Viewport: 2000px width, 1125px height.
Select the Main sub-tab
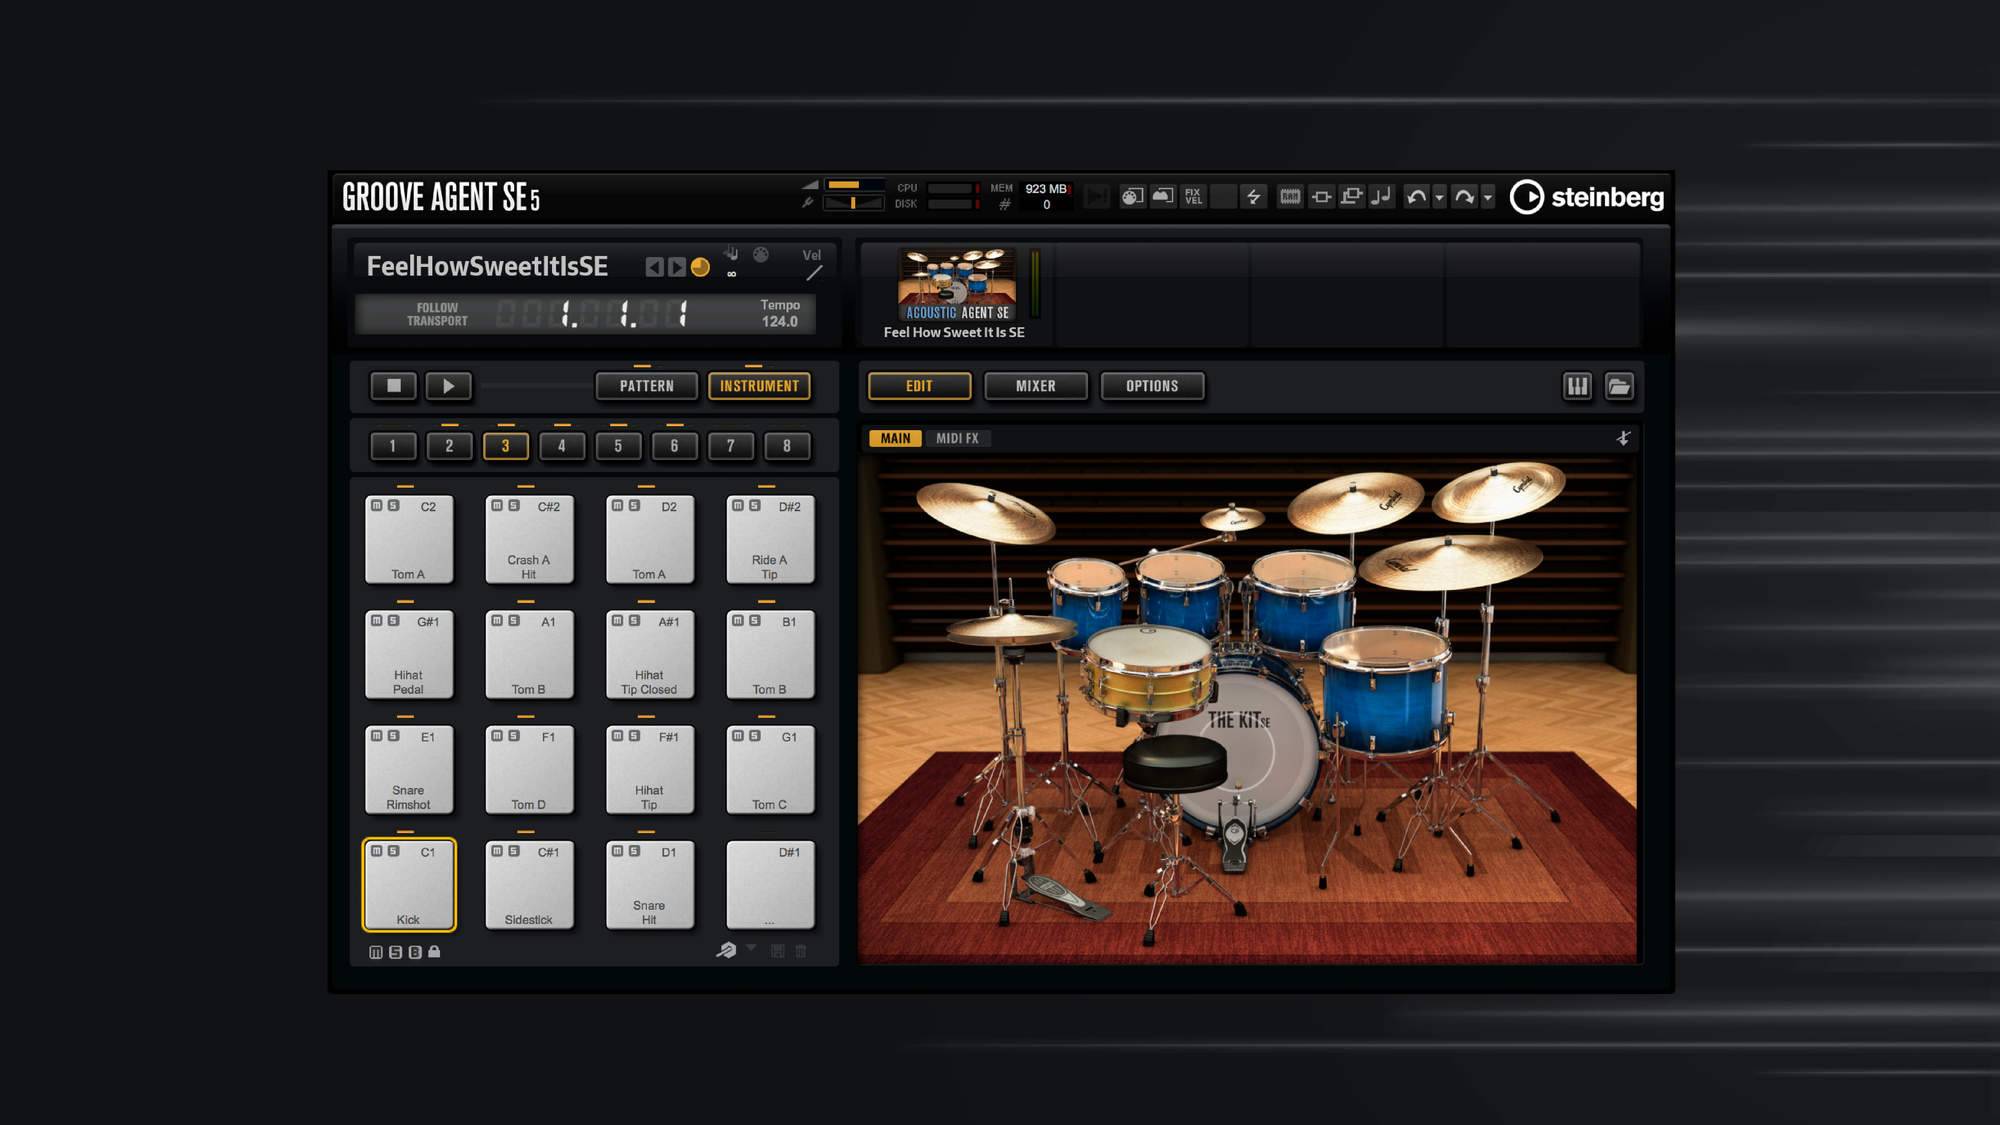click(x=895, y=438)
